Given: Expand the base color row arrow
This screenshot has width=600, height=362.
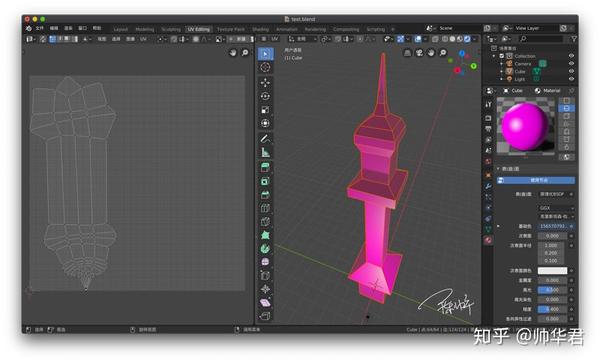Looking at the screenshot, I should (x=498, y=226).
